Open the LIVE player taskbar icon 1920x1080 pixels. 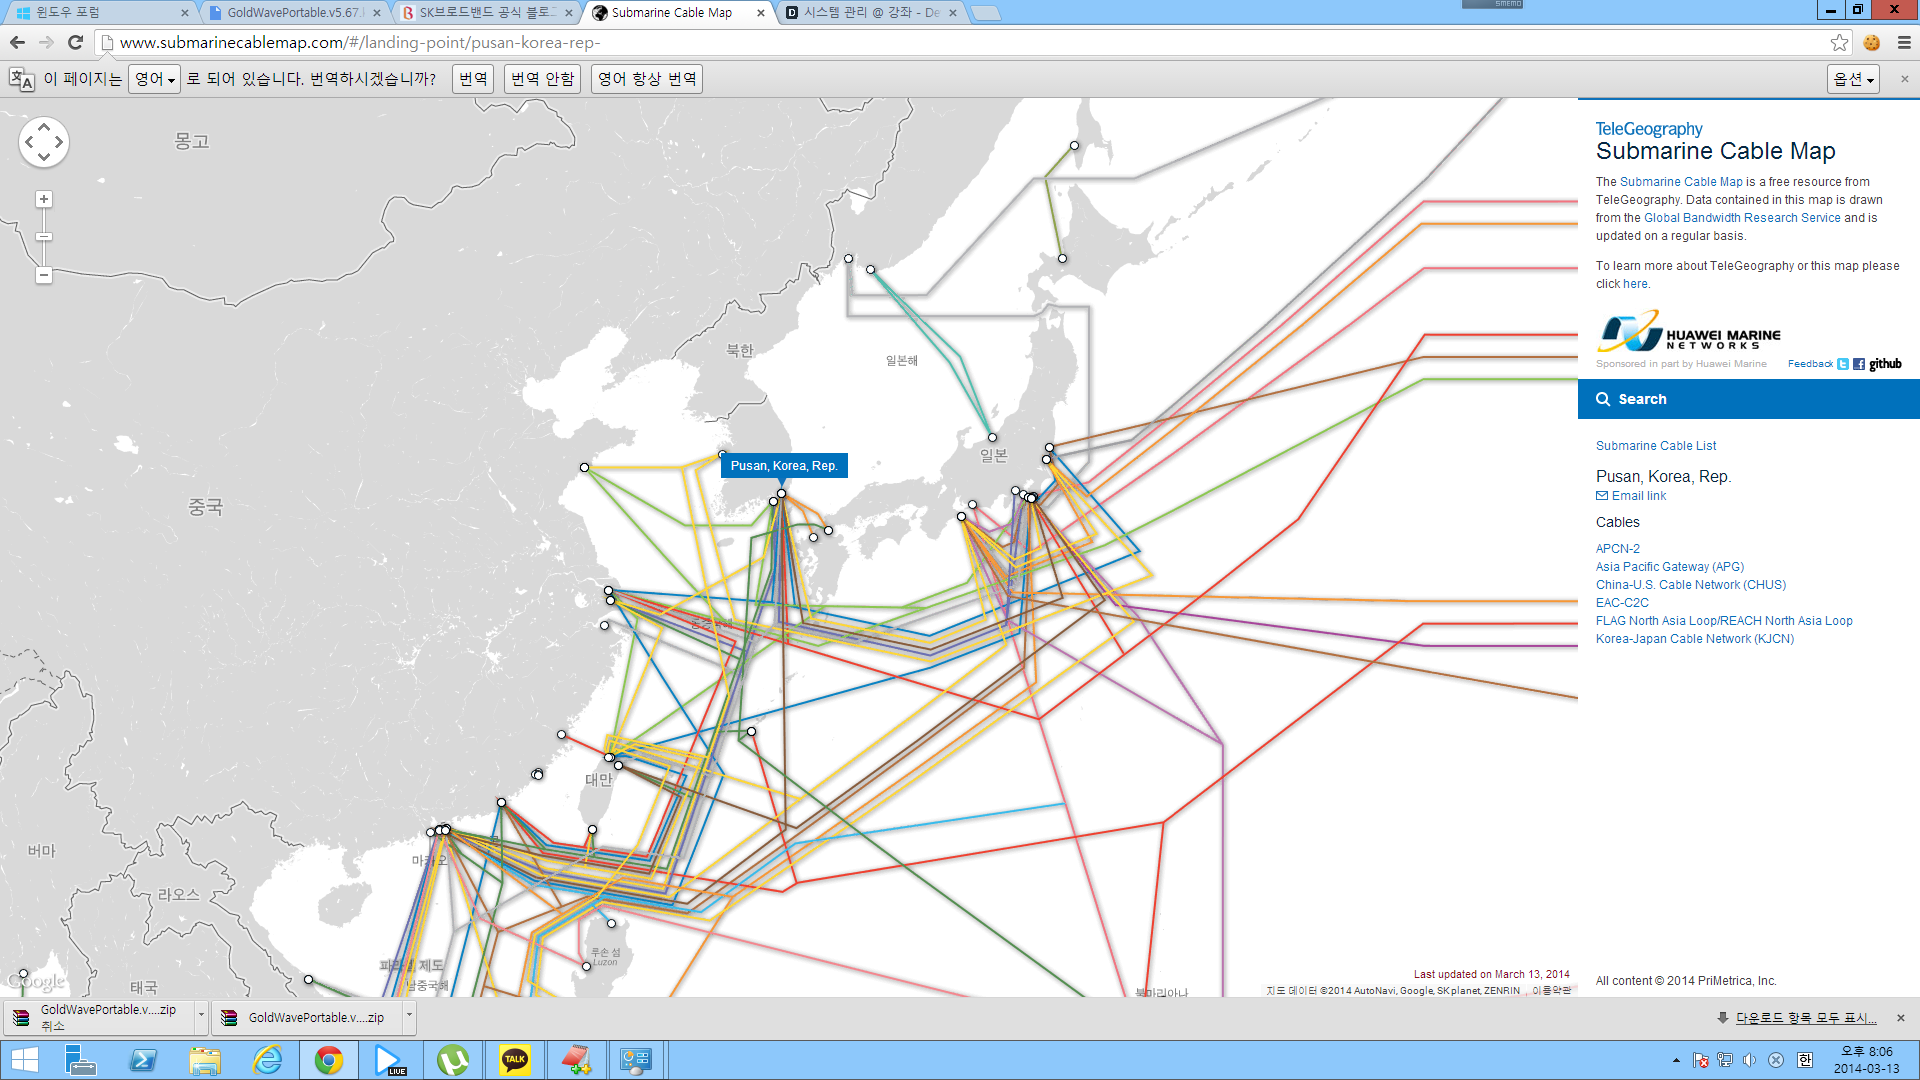click(x=390, y=1060)
